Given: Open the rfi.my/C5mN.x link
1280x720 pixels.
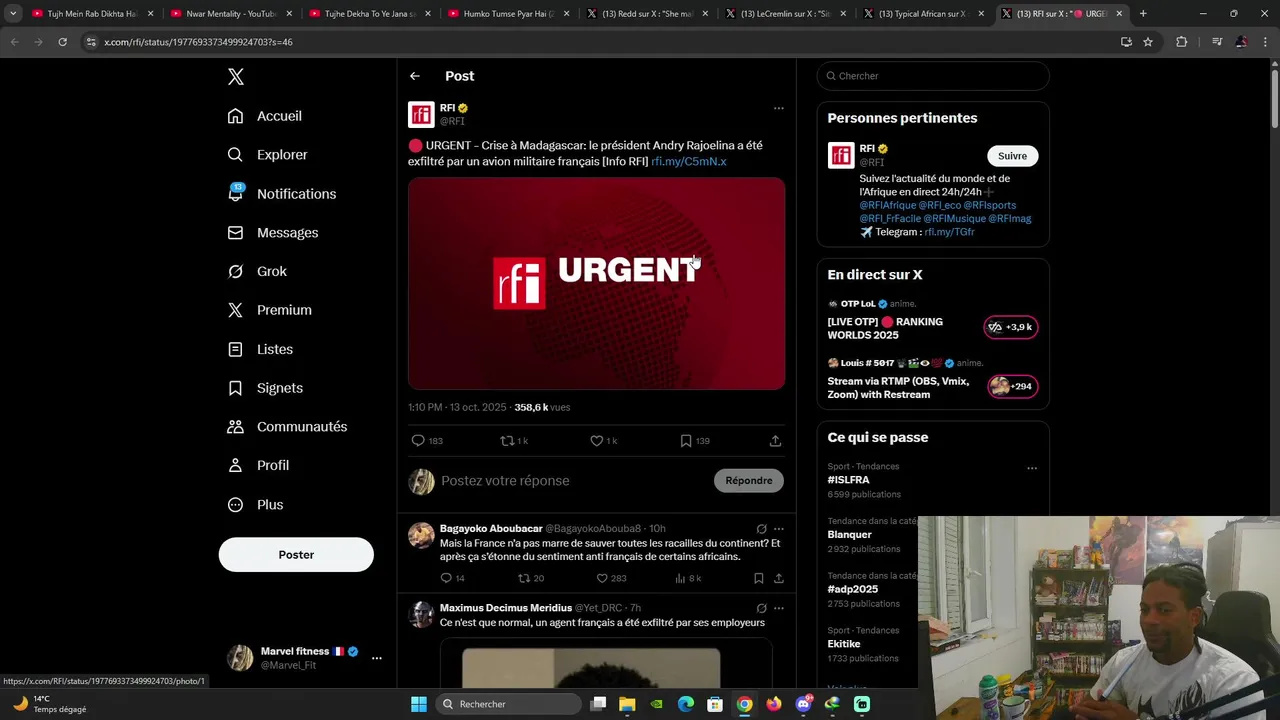Looking at the screenshot, I should pyautogui.click(x=688, y=161).
